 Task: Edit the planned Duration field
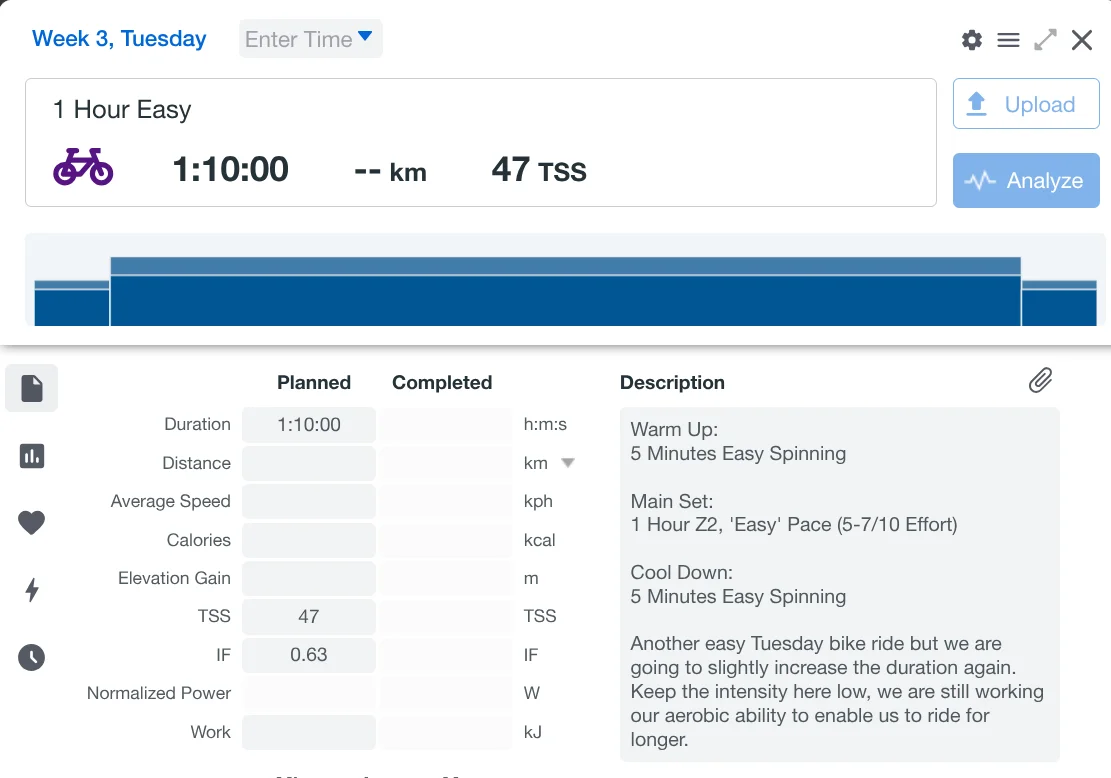point(309,425)
